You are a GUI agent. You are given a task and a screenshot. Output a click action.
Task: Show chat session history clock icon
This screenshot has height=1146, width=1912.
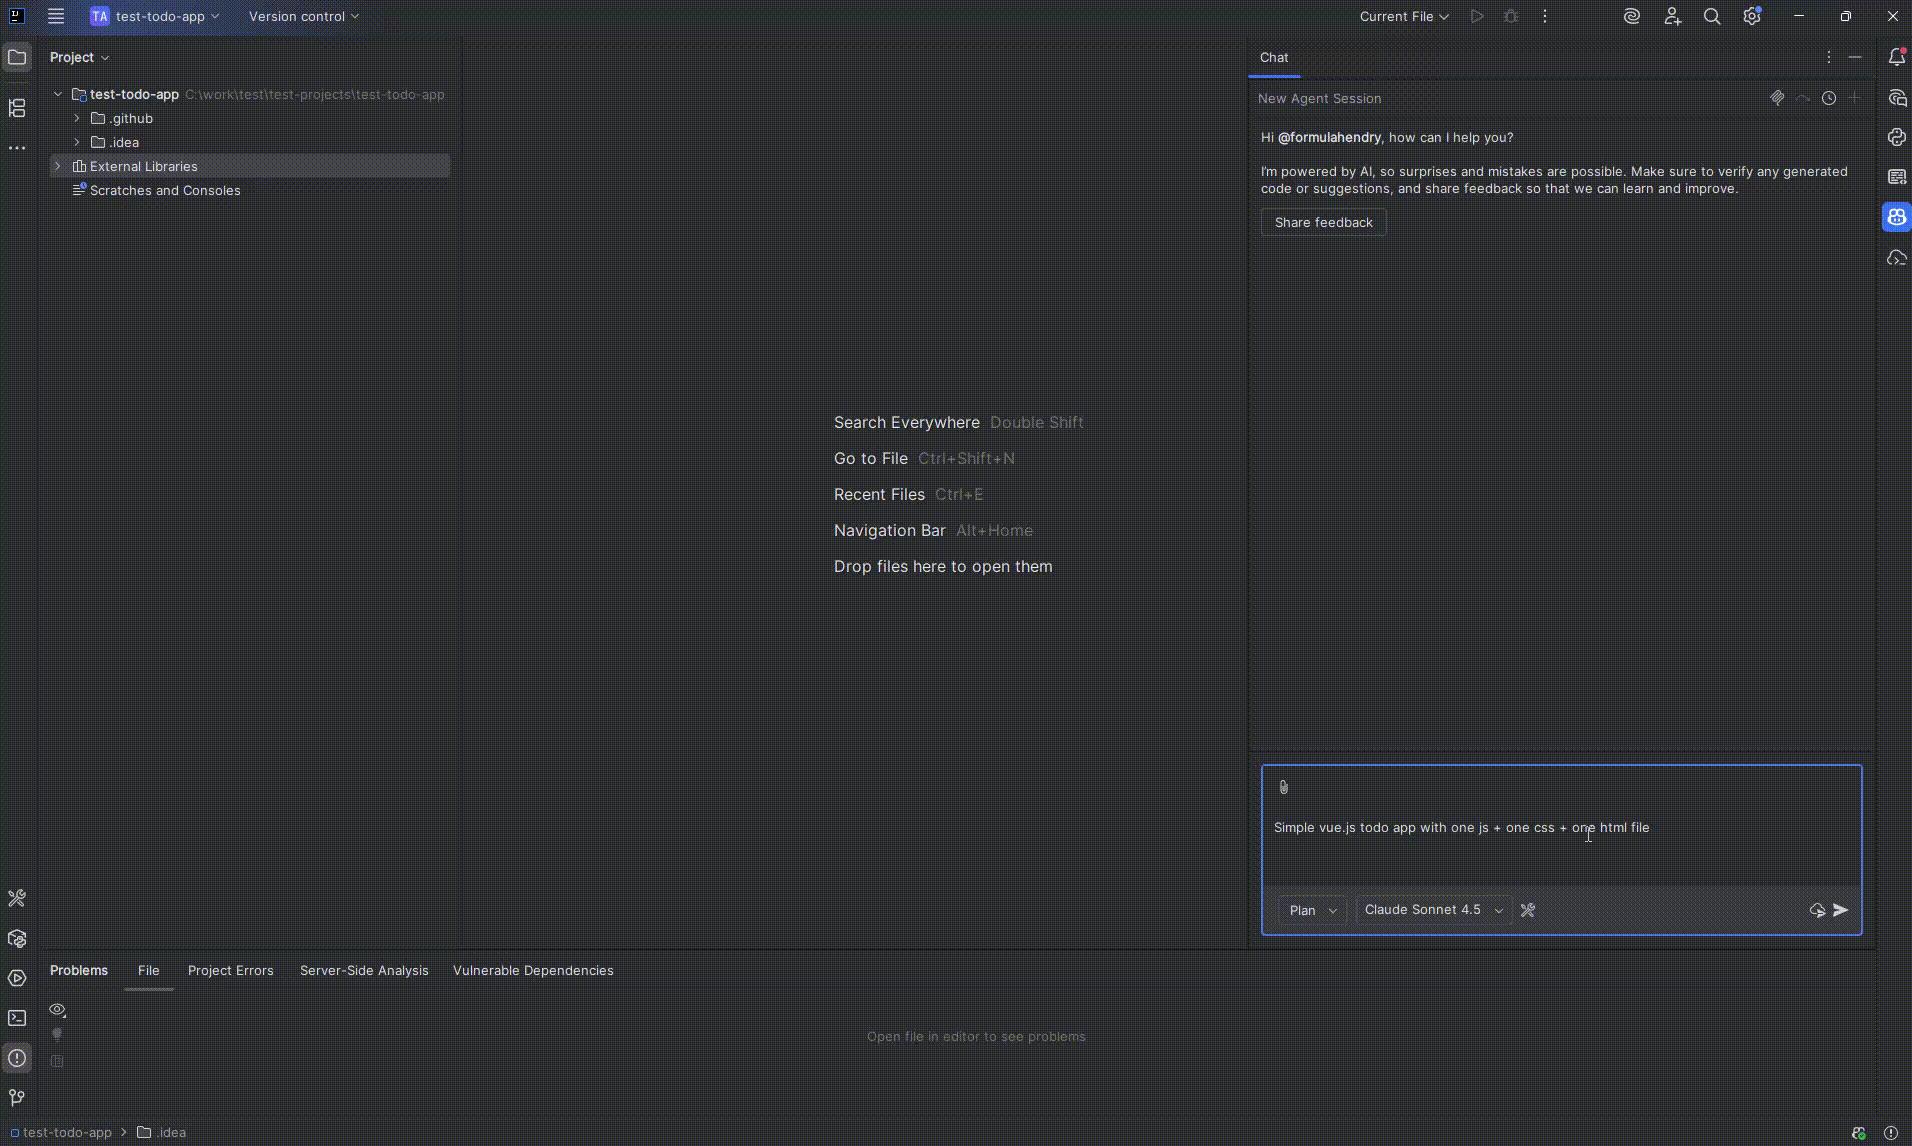tap(1829, 98)
